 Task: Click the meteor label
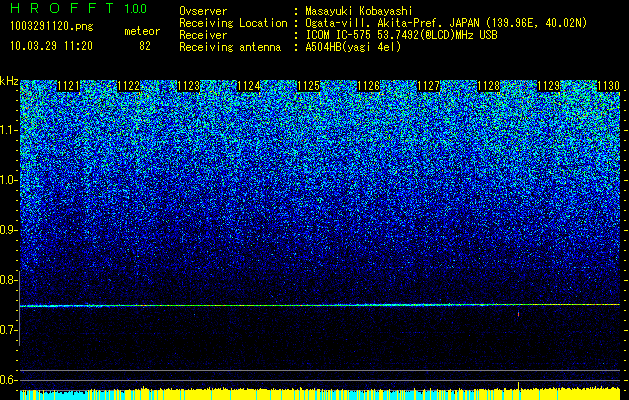[142, 31]
